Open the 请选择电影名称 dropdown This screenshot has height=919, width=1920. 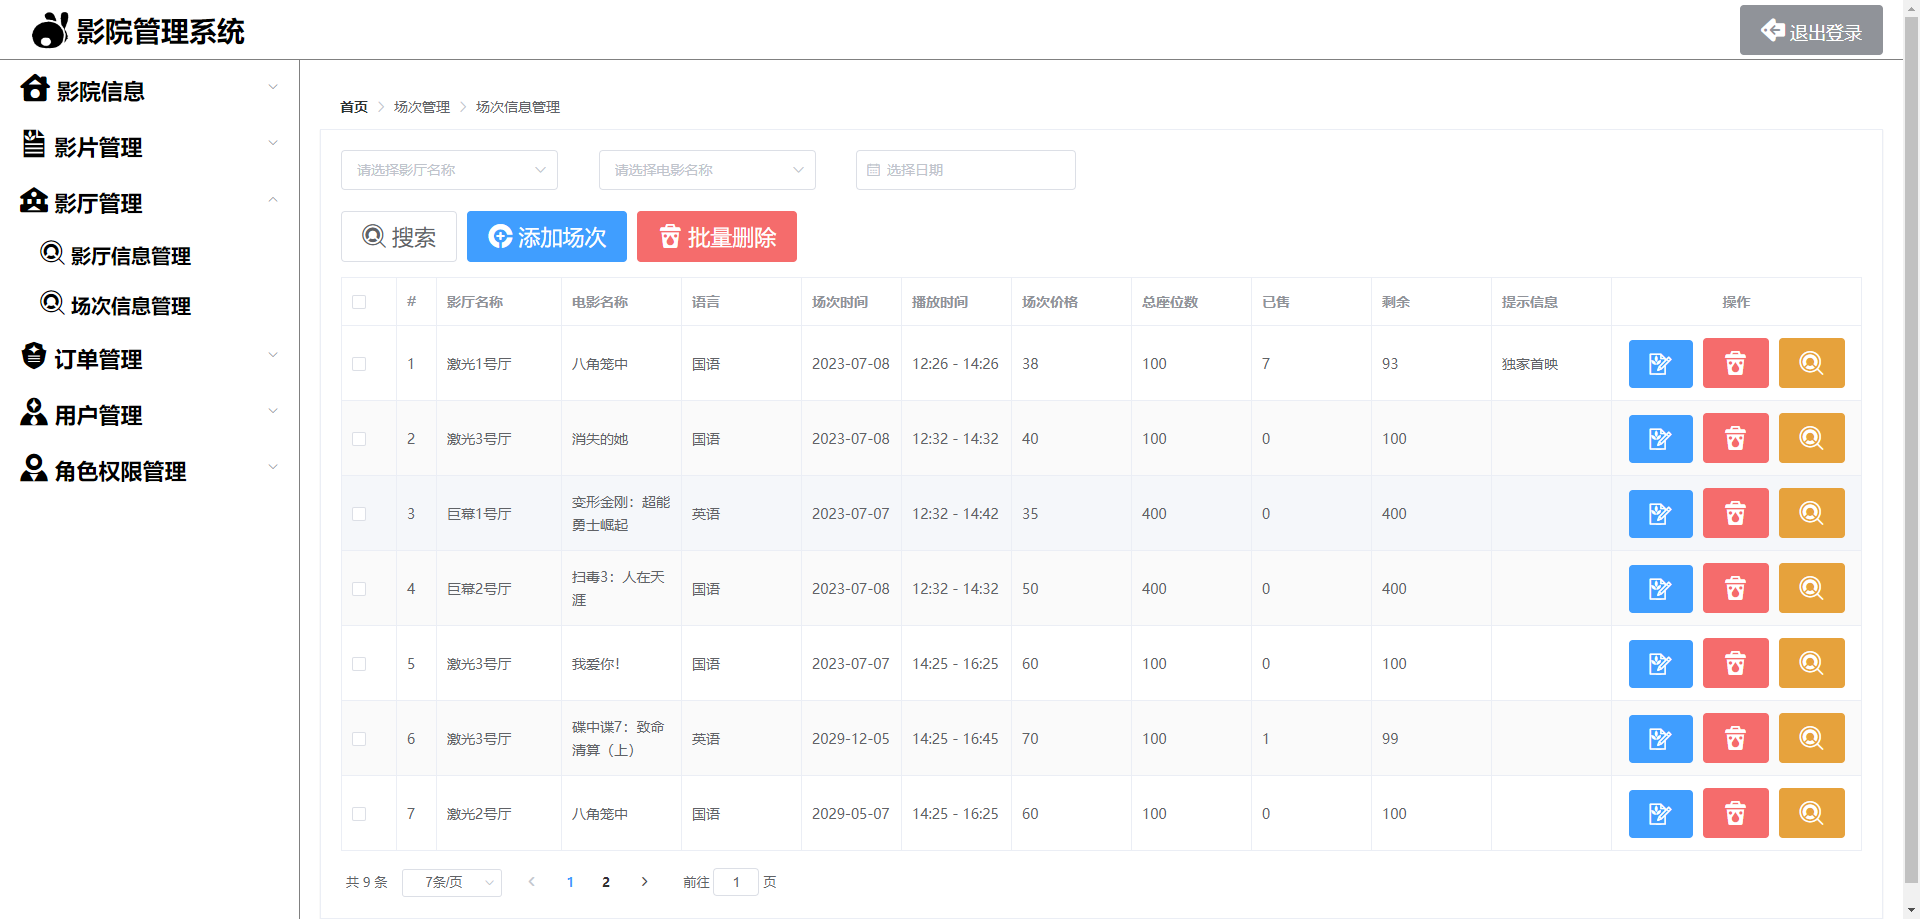click(x=707, y=170)
